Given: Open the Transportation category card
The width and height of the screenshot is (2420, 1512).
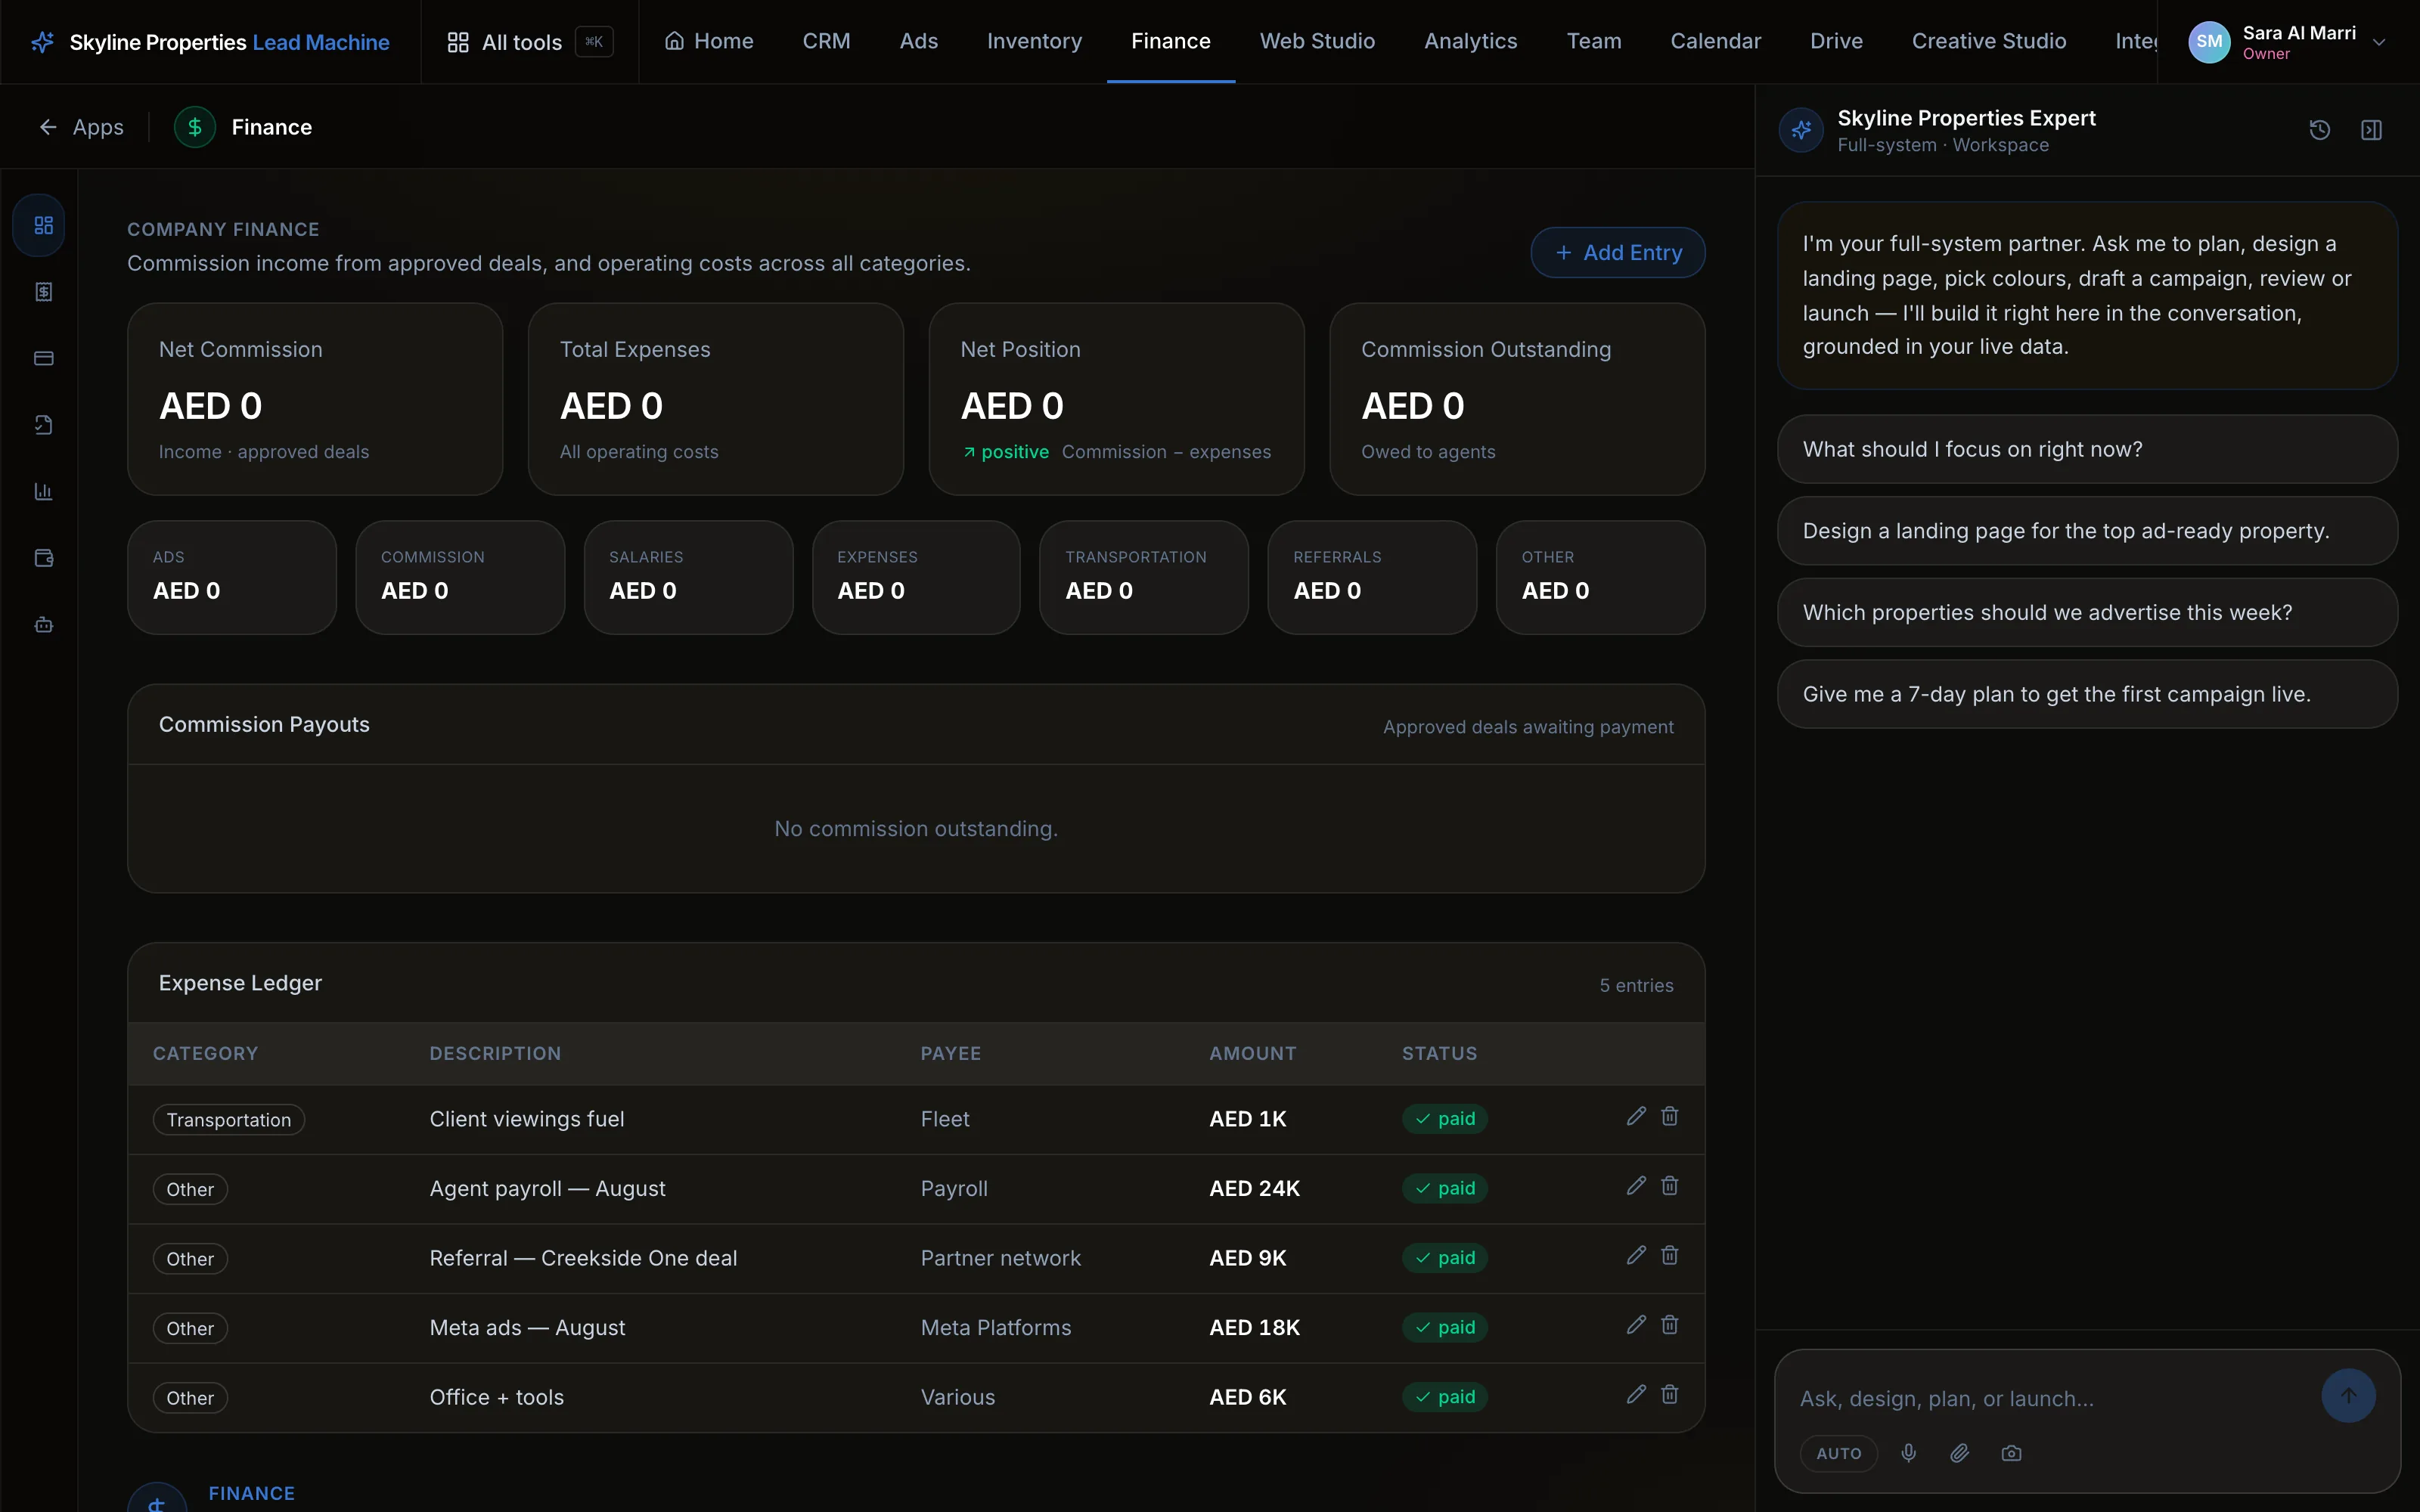Looking at the screenshot, I should 1143,577.
